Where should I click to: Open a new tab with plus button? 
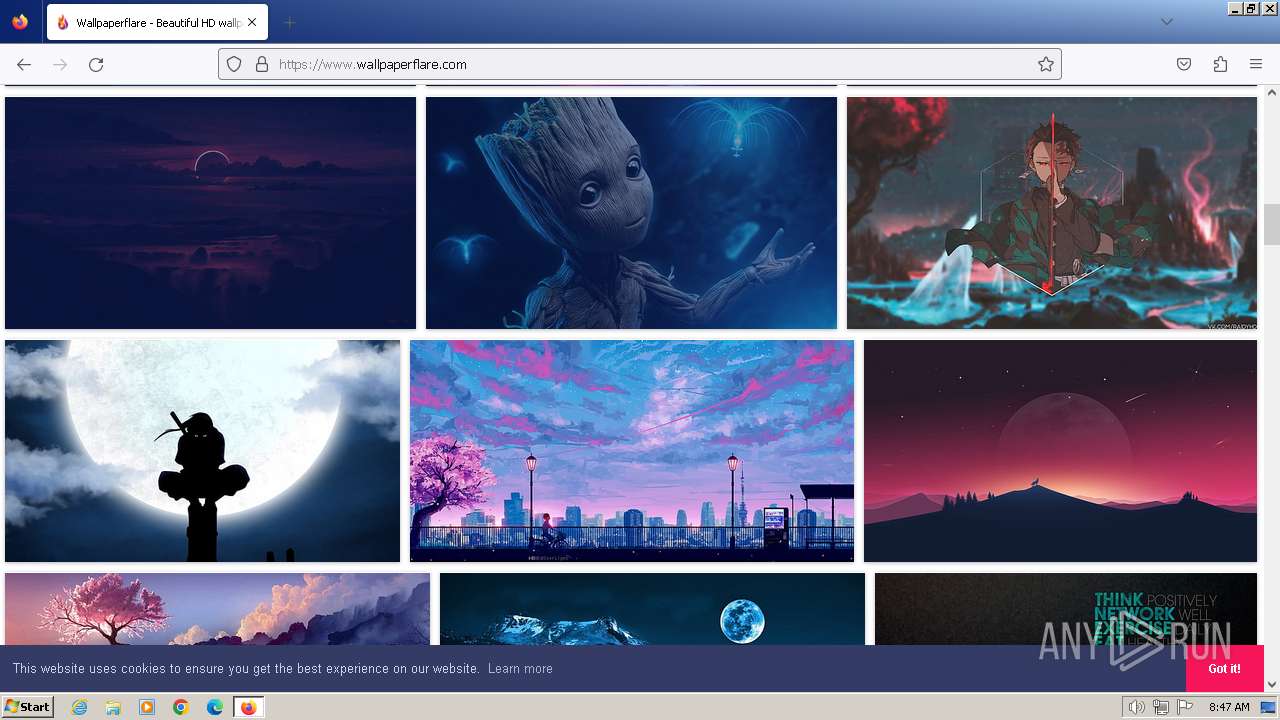(289, 22)
